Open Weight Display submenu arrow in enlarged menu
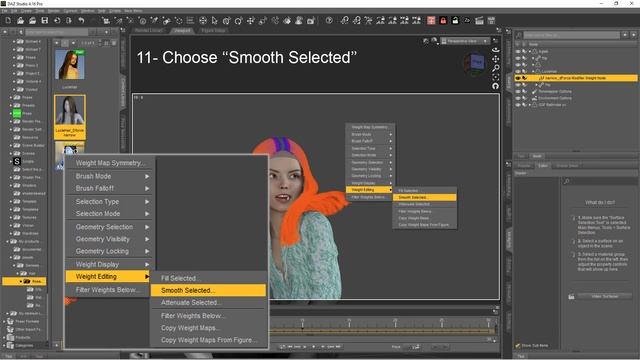Viewport: 640px width, 360px height. [x=147, y=264]
